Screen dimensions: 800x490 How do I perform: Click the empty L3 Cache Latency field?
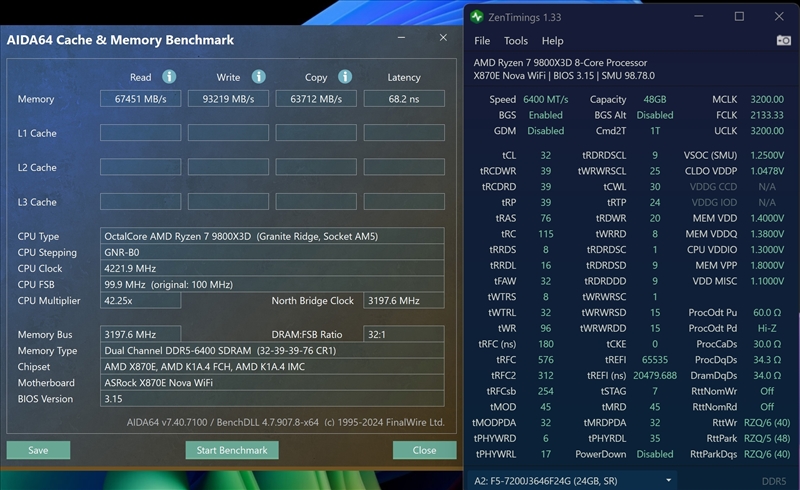click(404, 202)
